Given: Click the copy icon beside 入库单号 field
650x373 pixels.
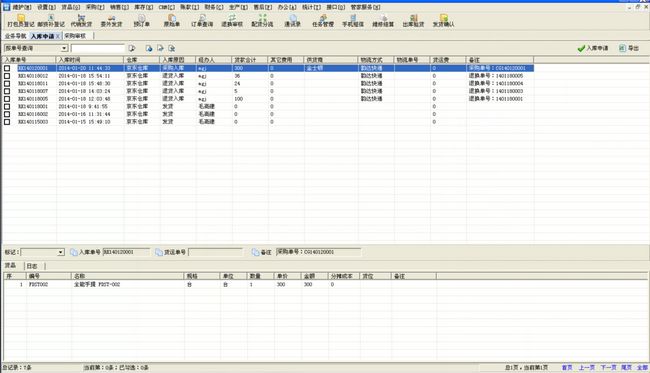Looking at the screenshot, I should [x=74, y=252].
